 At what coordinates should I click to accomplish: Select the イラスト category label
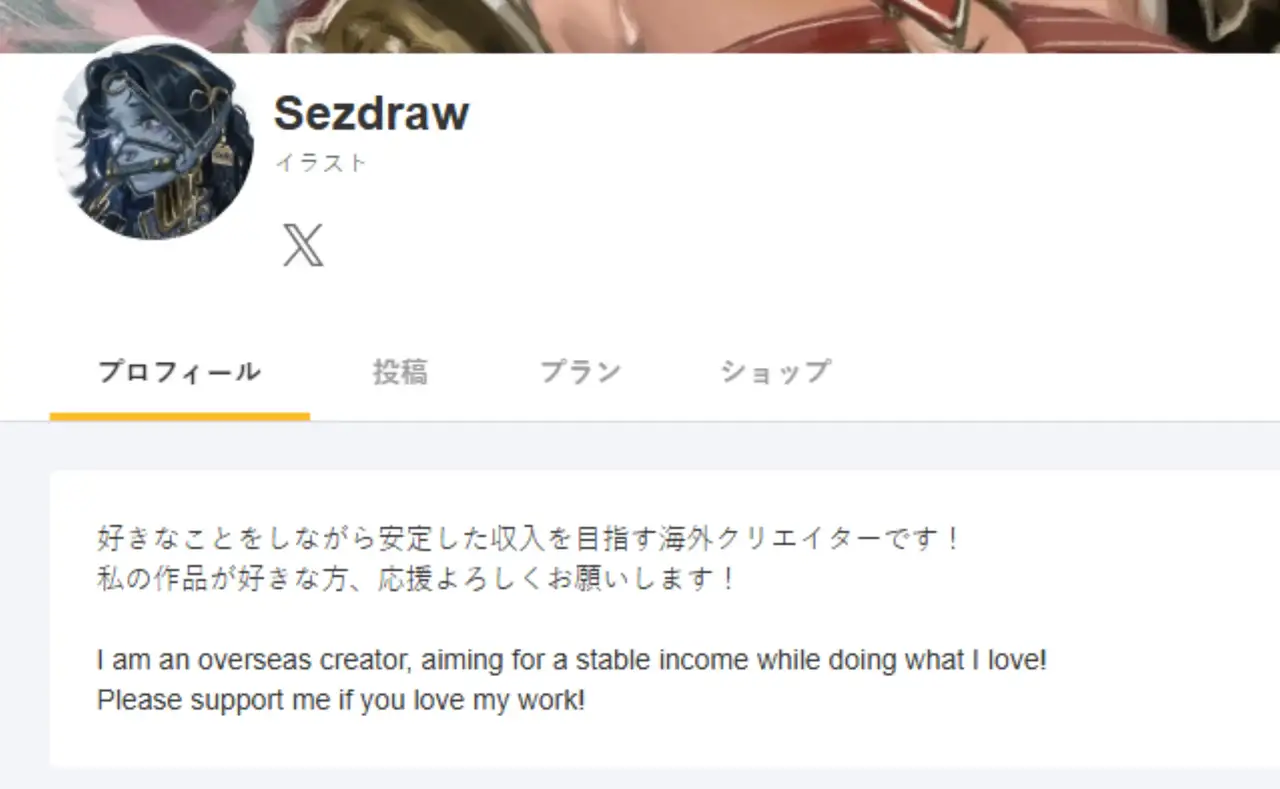pos(322,163)
